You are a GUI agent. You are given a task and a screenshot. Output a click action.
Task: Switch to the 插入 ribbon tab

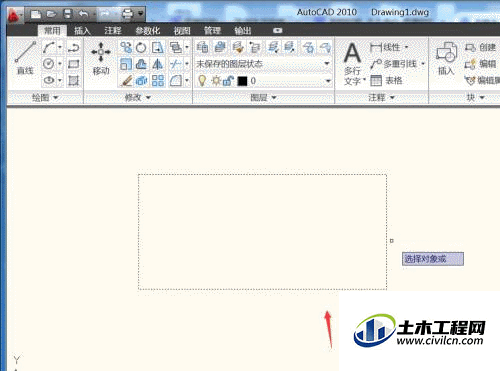(82, 31)
